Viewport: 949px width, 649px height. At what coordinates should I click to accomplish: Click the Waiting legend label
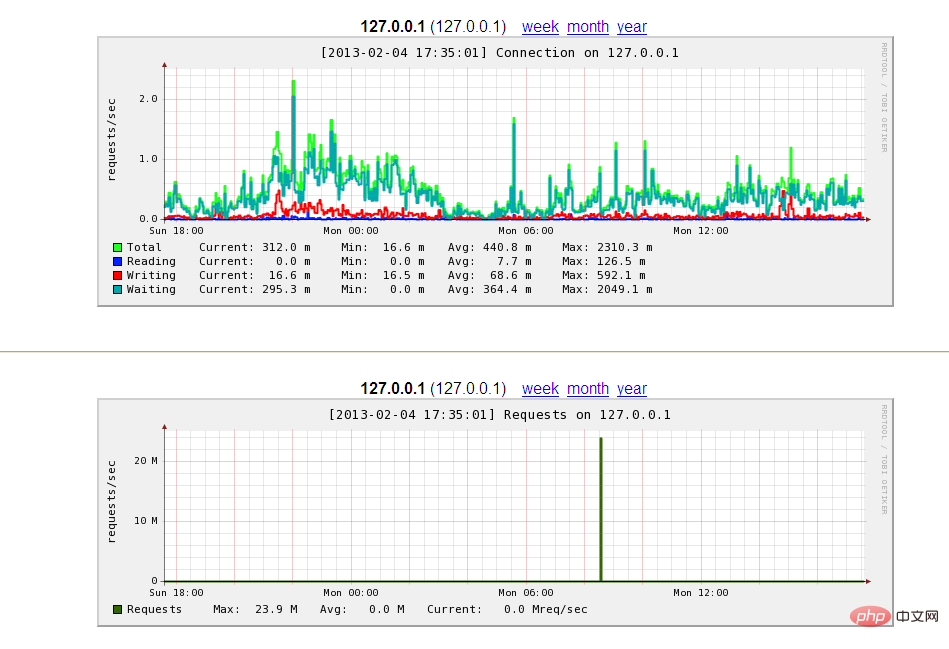(x=151, y=289)
